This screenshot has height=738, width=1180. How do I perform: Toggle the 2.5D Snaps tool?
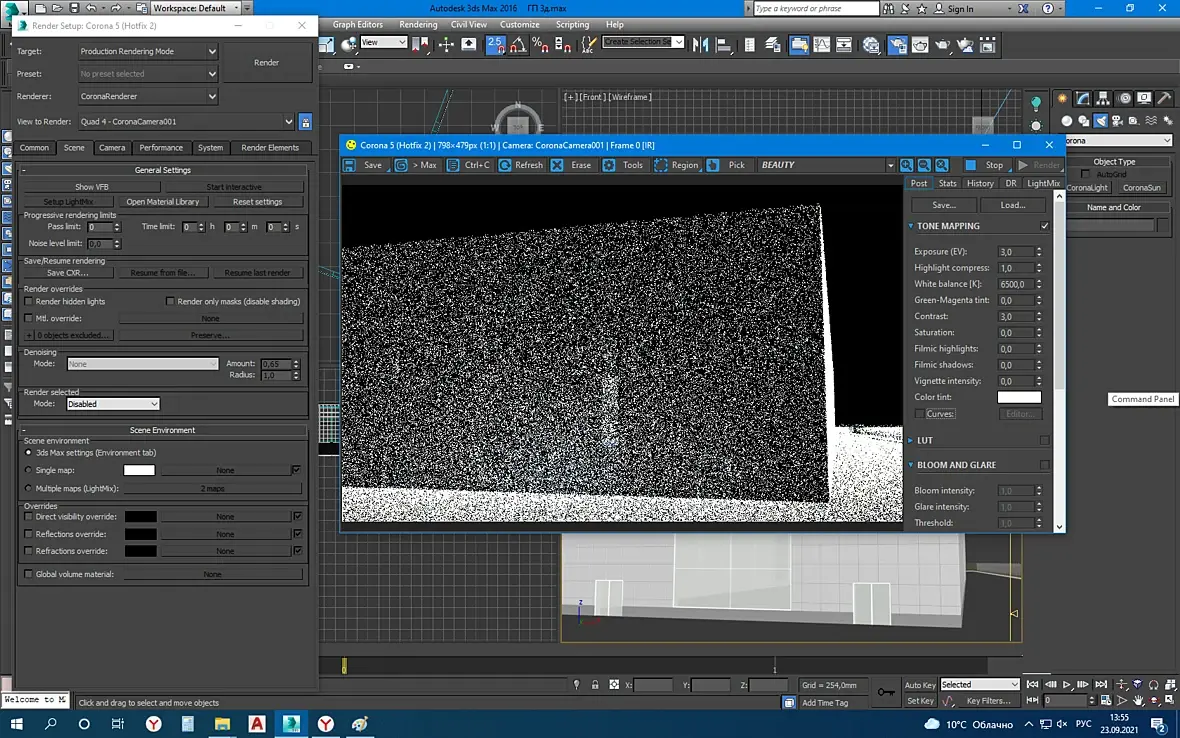click(495, 44)
